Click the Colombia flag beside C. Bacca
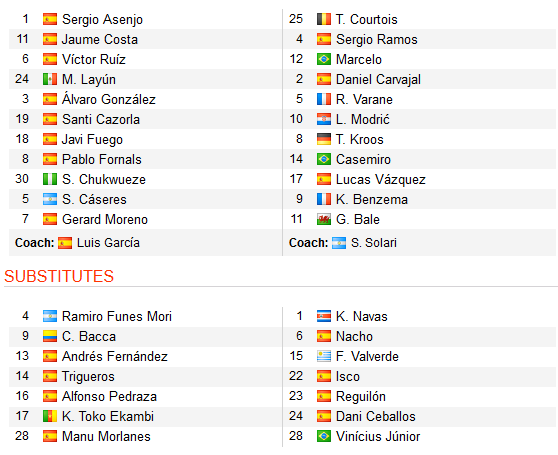 tap(50, 336)
